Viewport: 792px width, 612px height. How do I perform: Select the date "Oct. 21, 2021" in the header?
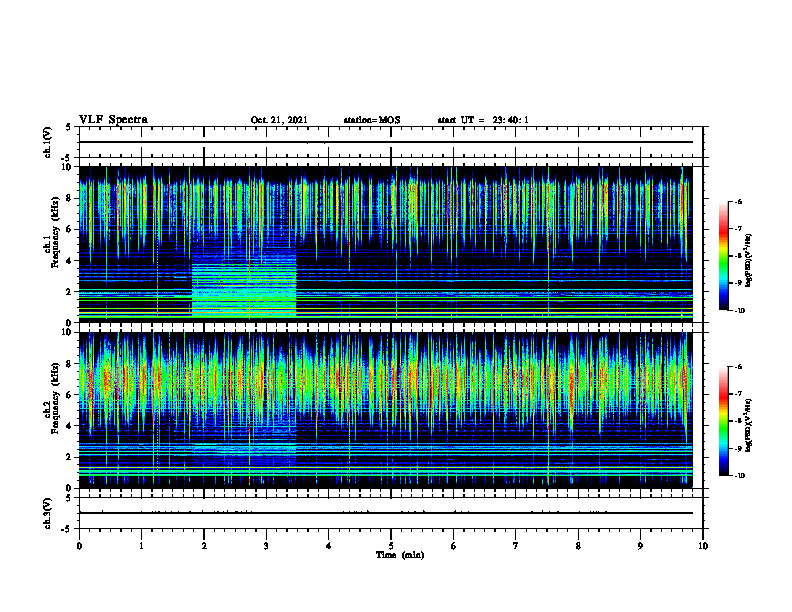tap(279, 120)
